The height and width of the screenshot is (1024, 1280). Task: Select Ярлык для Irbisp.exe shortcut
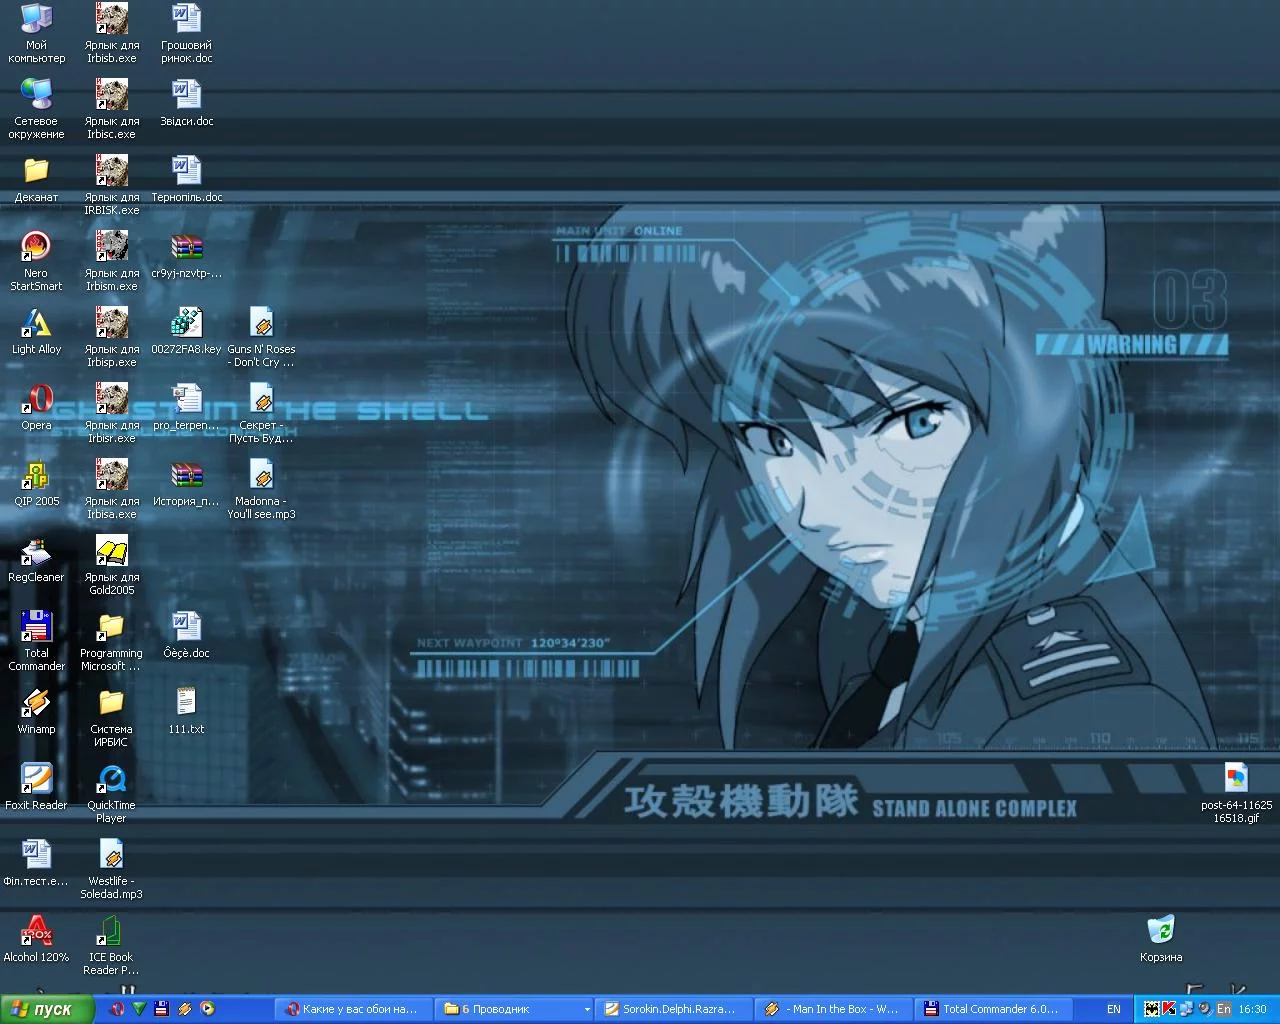(x=111, y=337)
